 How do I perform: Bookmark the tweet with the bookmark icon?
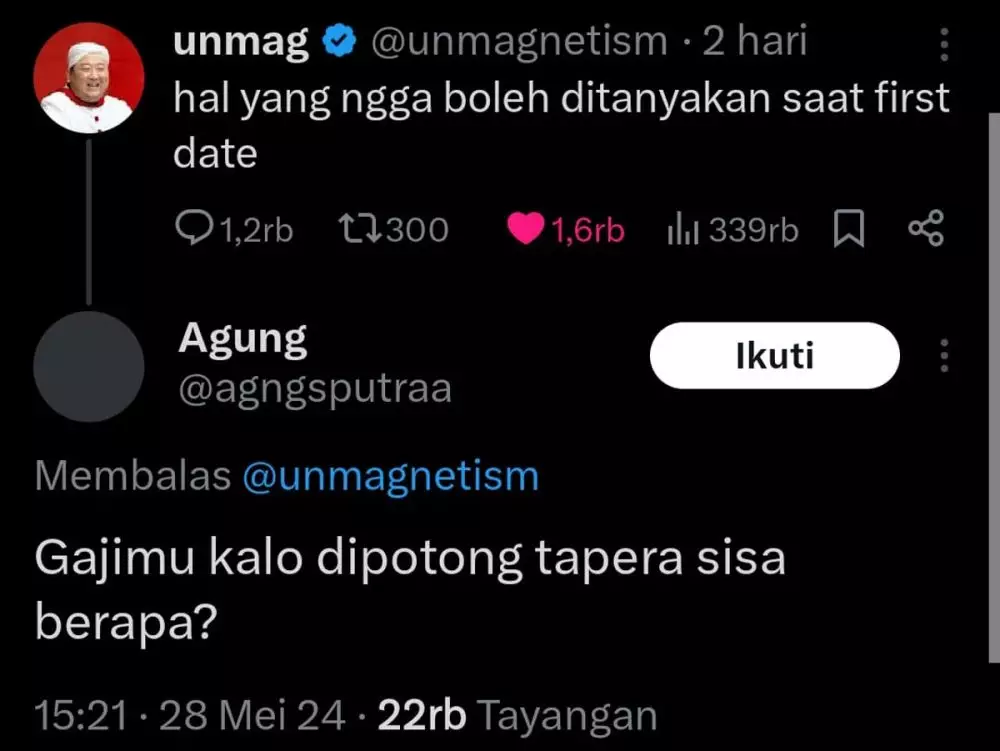tap(848, 228)
